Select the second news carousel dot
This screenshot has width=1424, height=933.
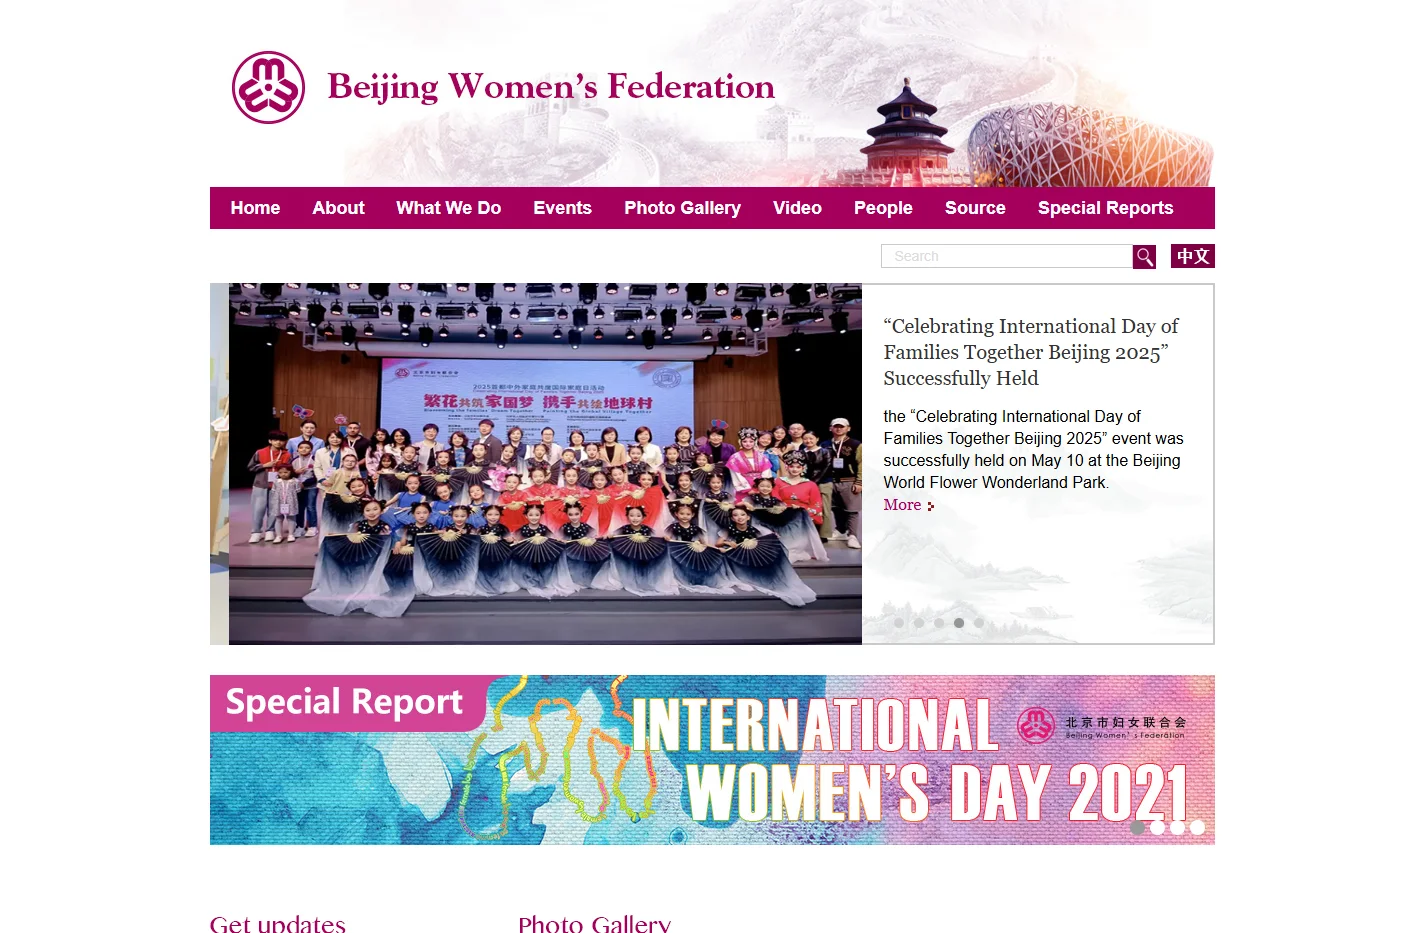click(919, 623)
